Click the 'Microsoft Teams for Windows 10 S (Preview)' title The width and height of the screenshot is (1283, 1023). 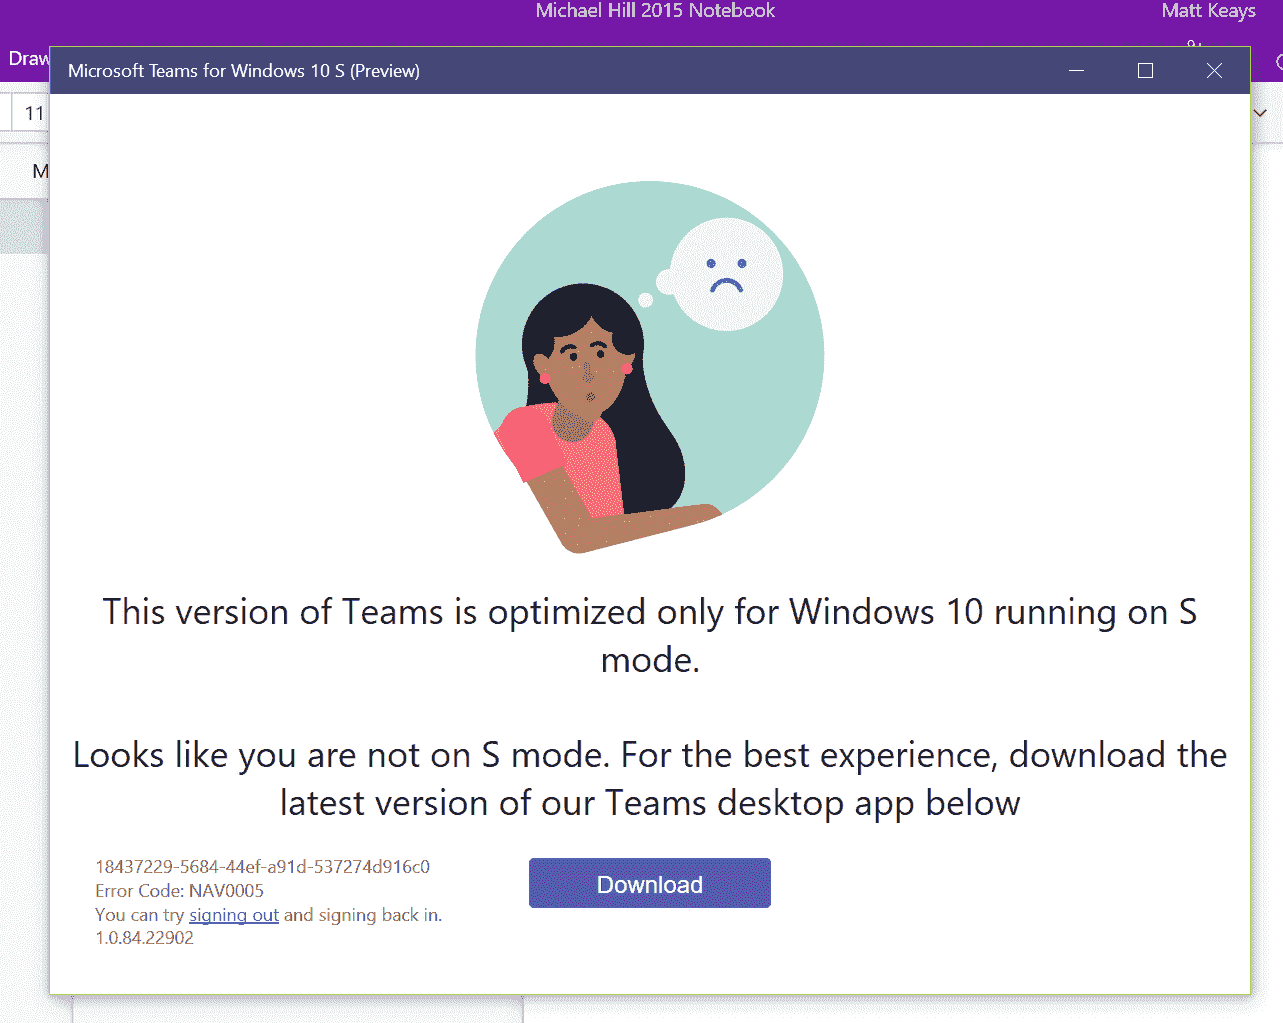pyautogui.click(x=244, y=71)
